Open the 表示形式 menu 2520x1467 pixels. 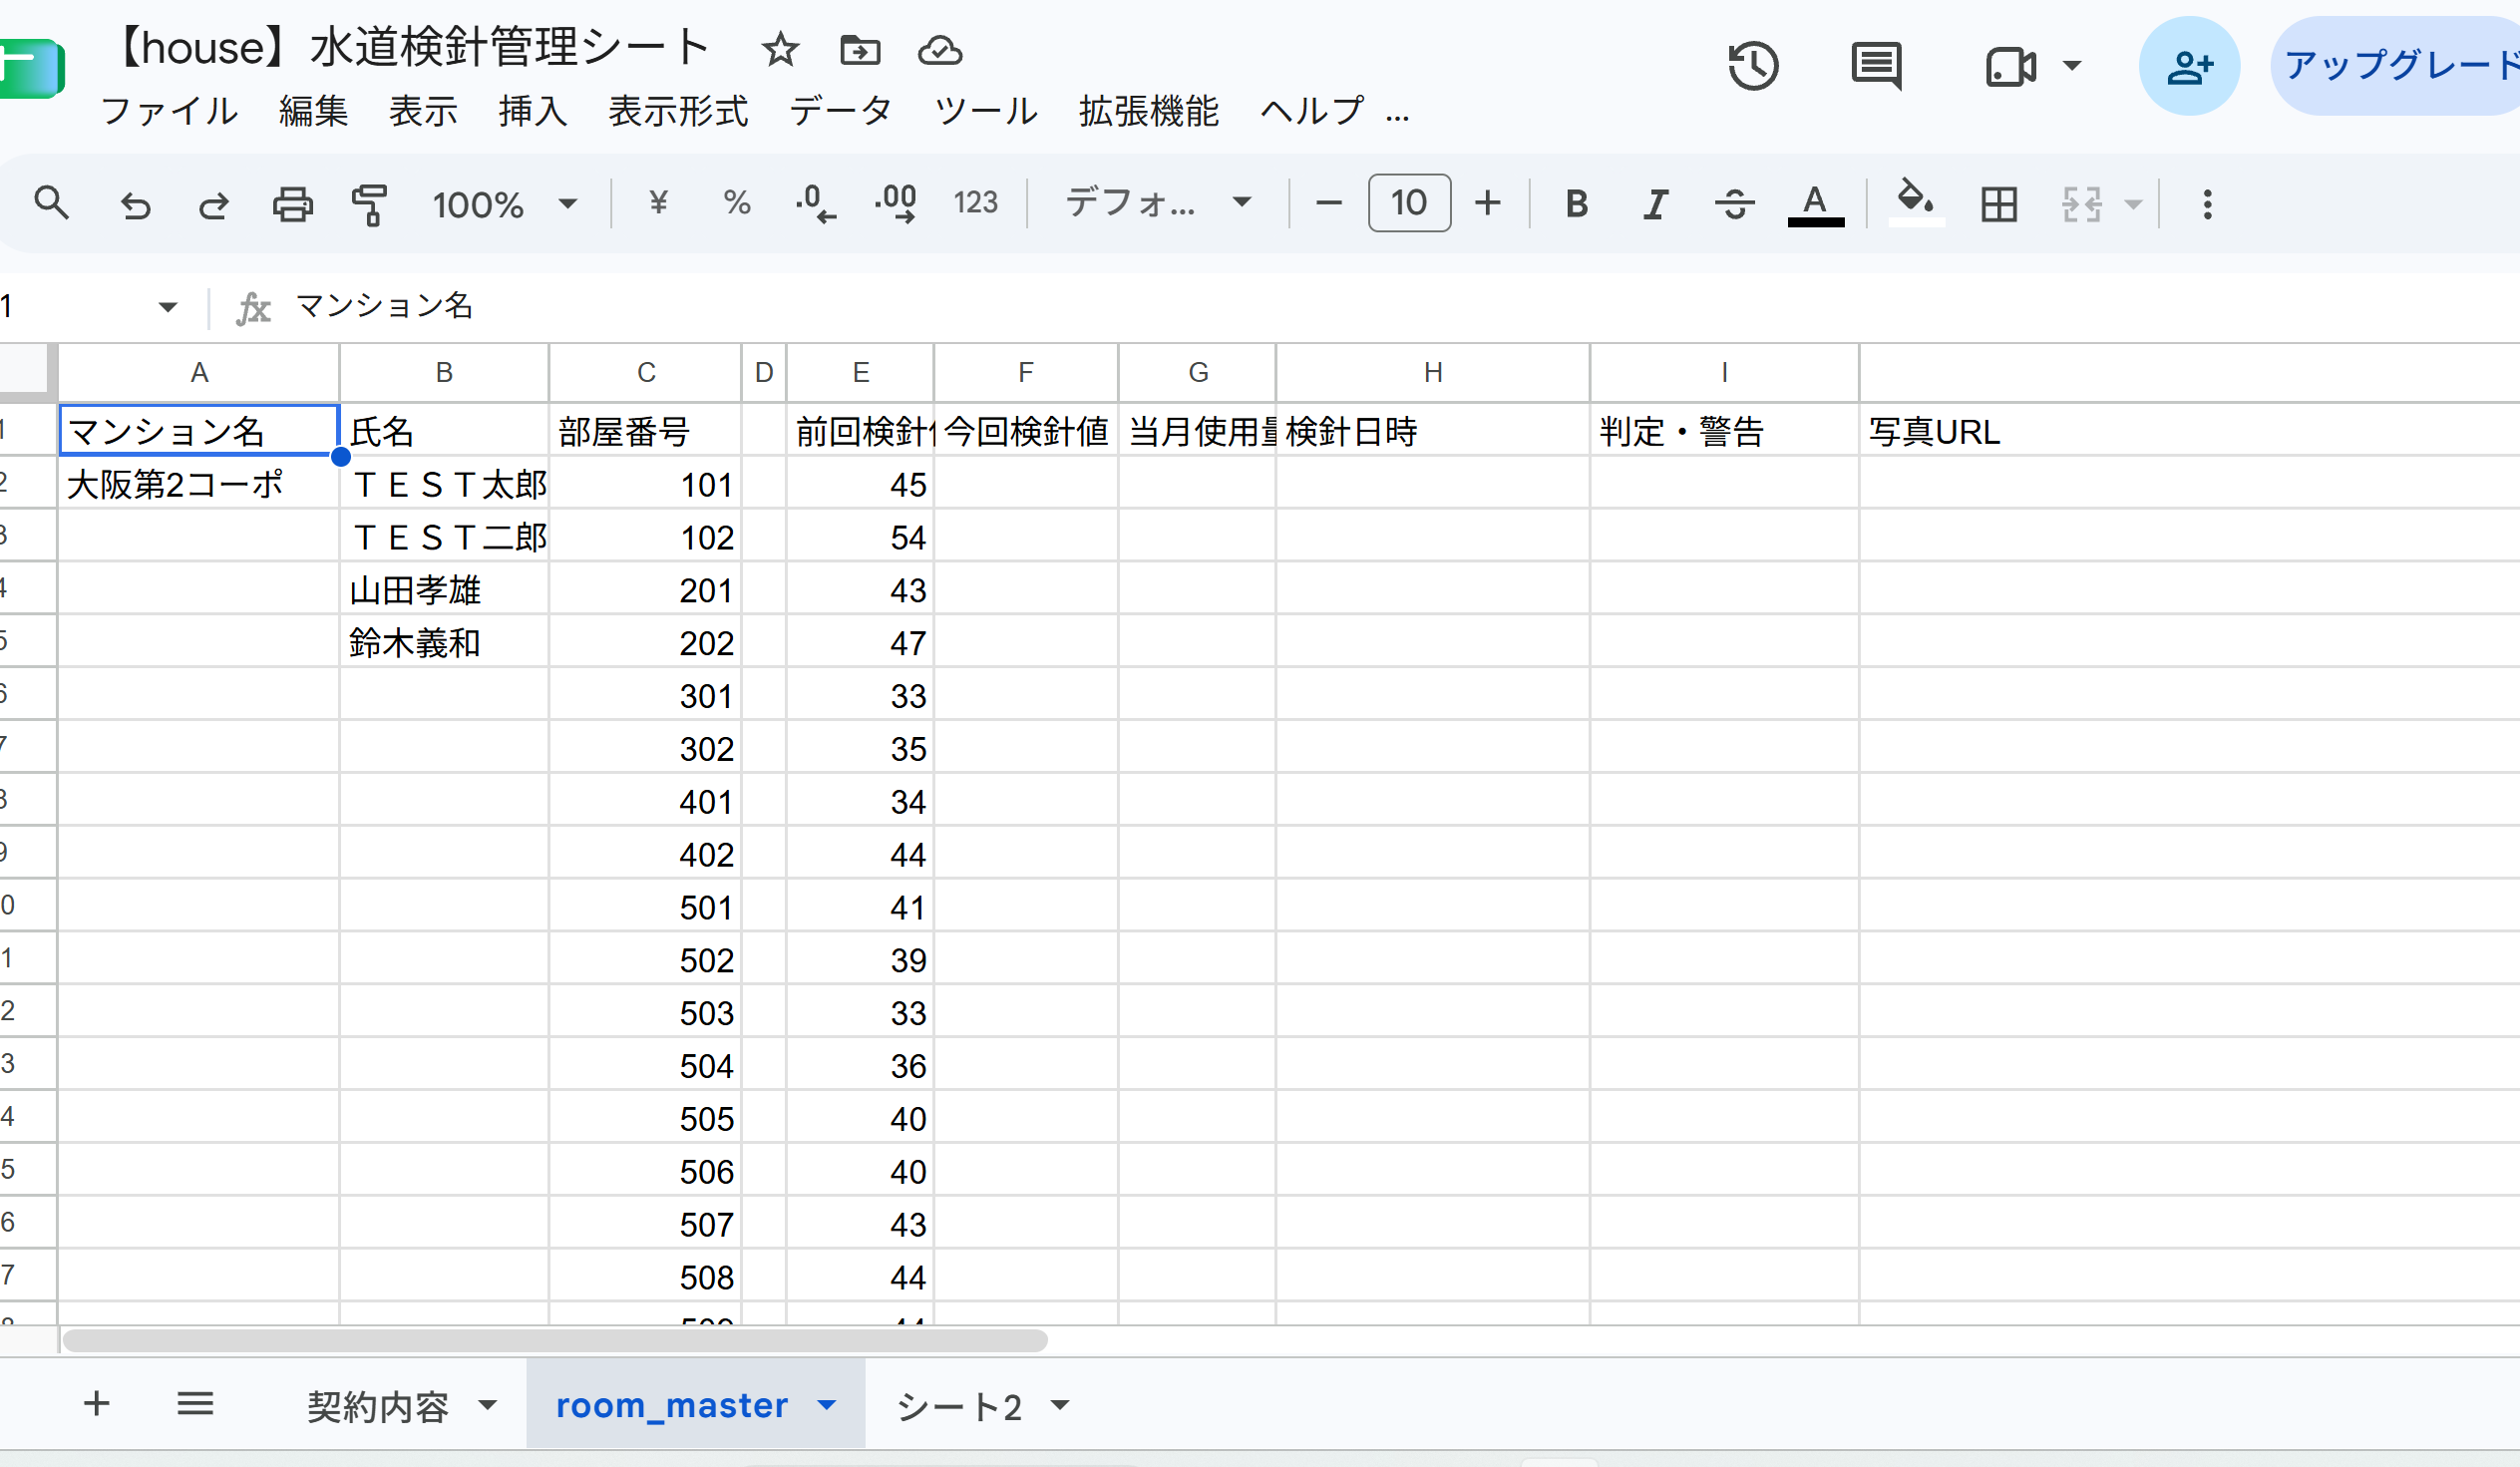[x=678, y=111]
